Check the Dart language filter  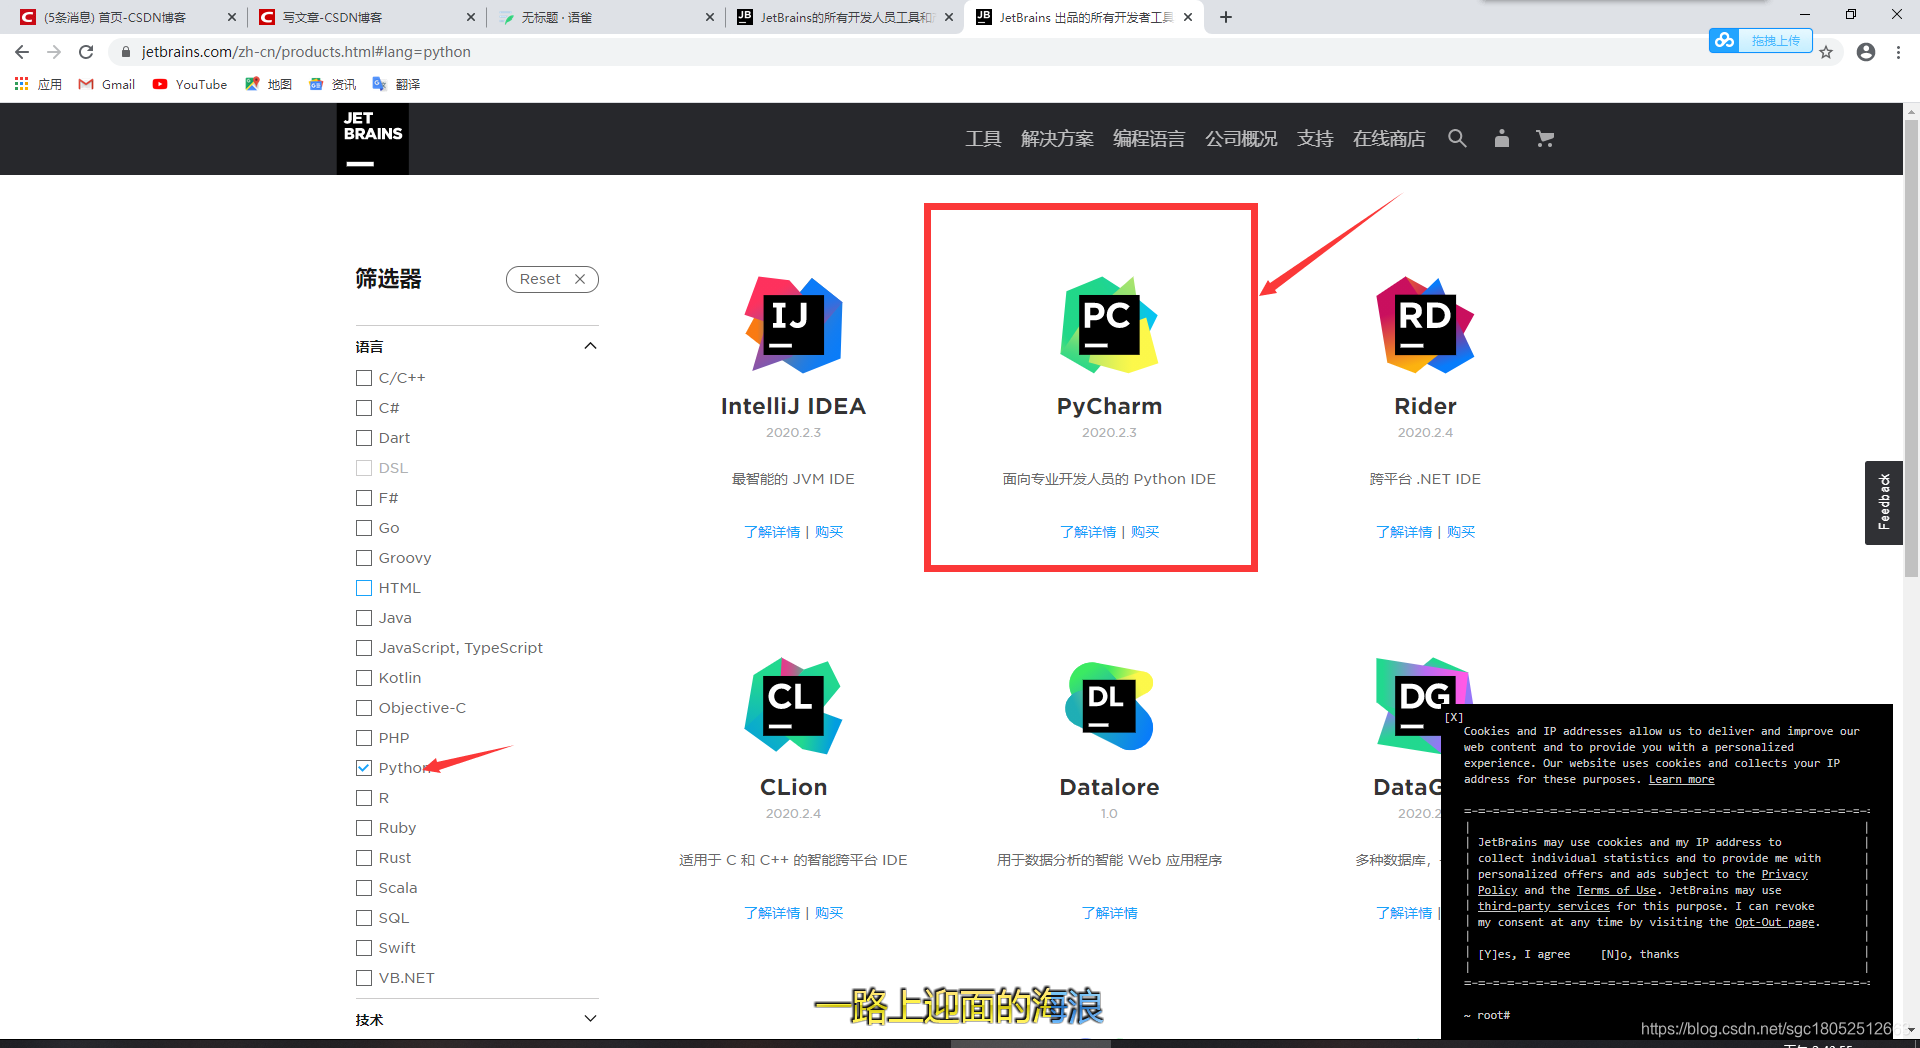point(364,438)
